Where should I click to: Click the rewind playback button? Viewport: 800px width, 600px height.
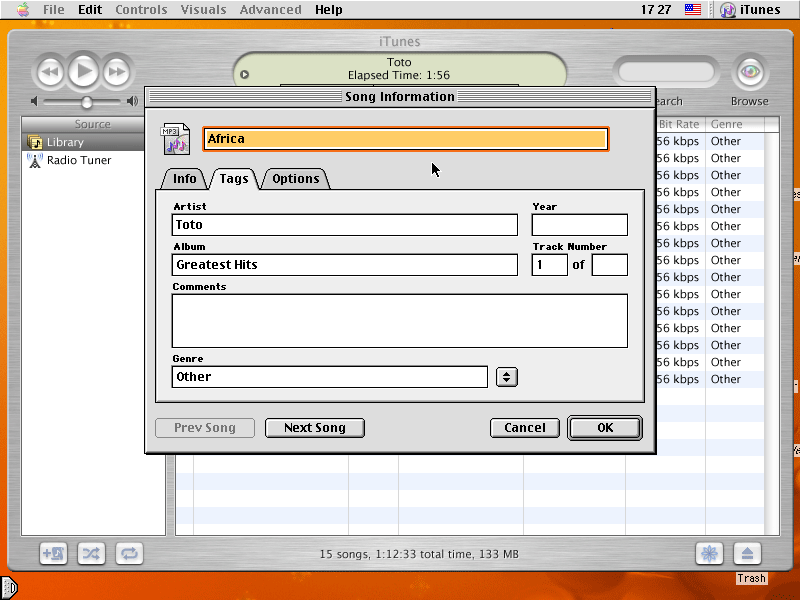tap(49, 72)
